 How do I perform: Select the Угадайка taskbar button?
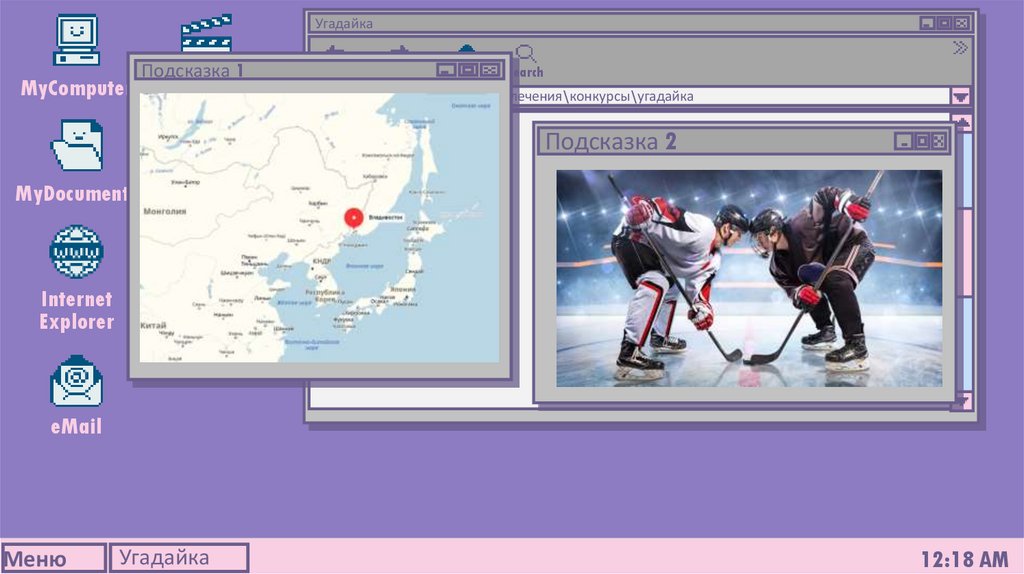pos(179,558)
